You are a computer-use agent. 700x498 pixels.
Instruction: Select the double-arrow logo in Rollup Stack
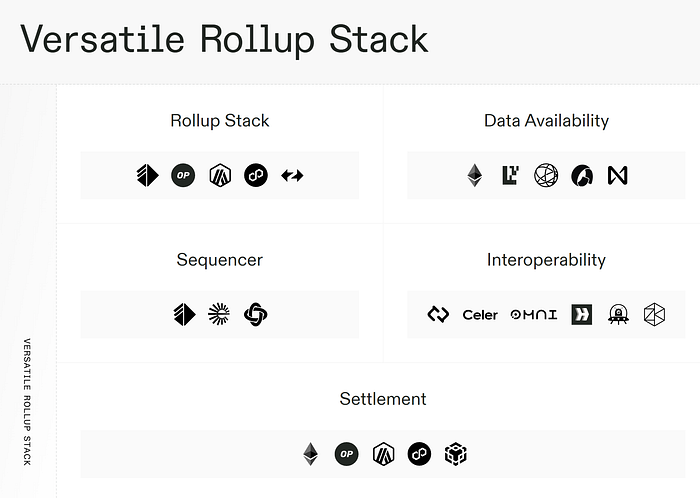pos(292,175)
